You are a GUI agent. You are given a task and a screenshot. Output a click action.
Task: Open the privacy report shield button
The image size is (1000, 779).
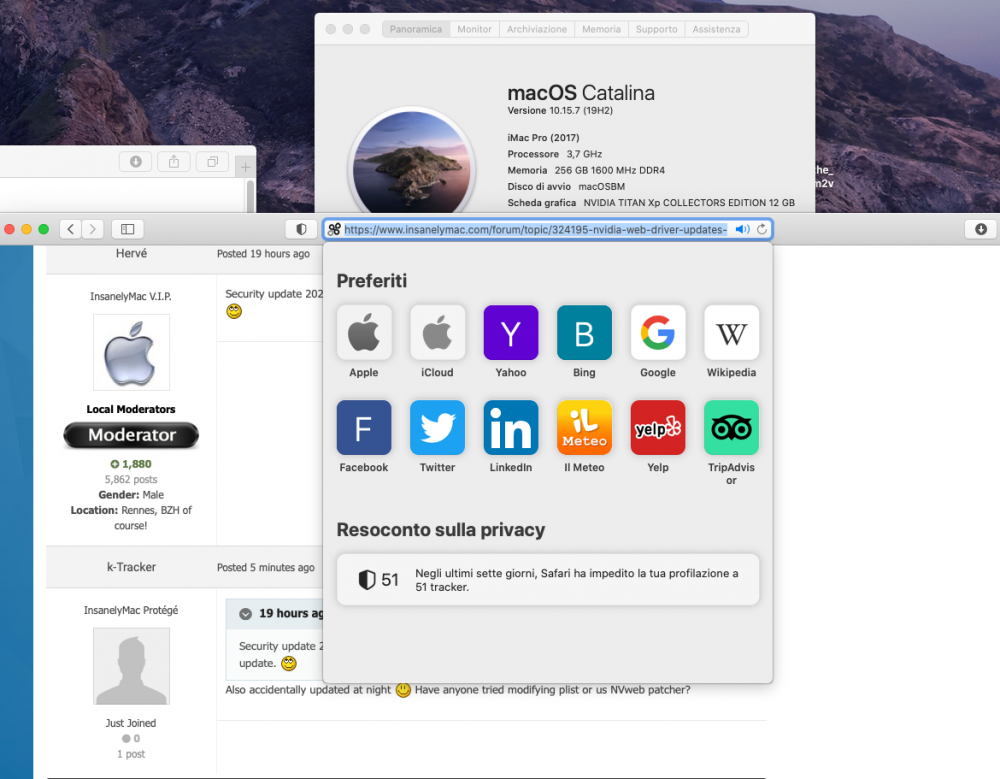coord(302,229)
